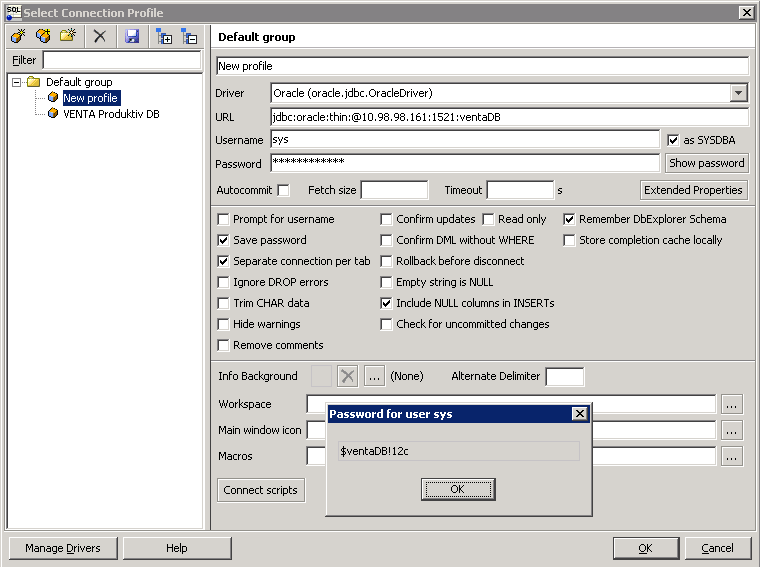Viewport: 760px width, 567px height.
Task: Click the new profile group folder icon
Action: pos(68,37)
